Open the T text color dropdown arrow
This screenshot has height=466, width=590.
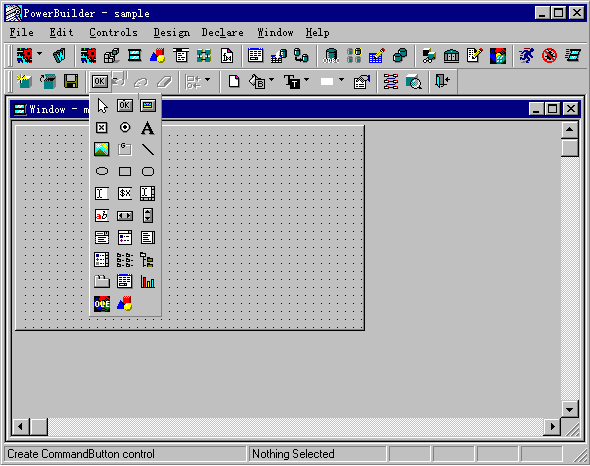click(306, 79)
